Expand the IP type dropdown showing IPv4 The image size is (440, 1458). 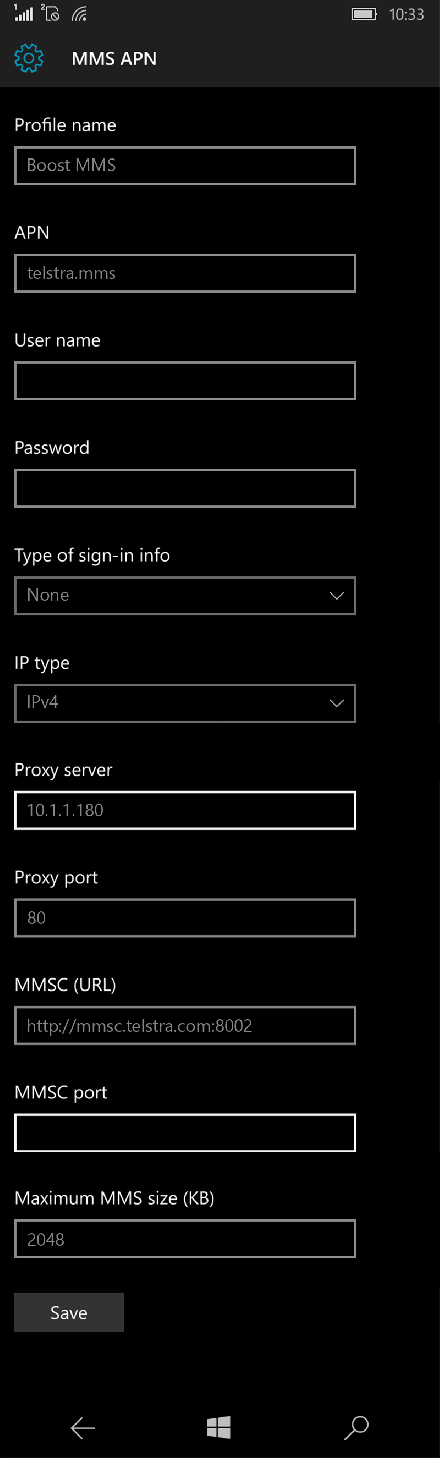(x=185, y=703)
